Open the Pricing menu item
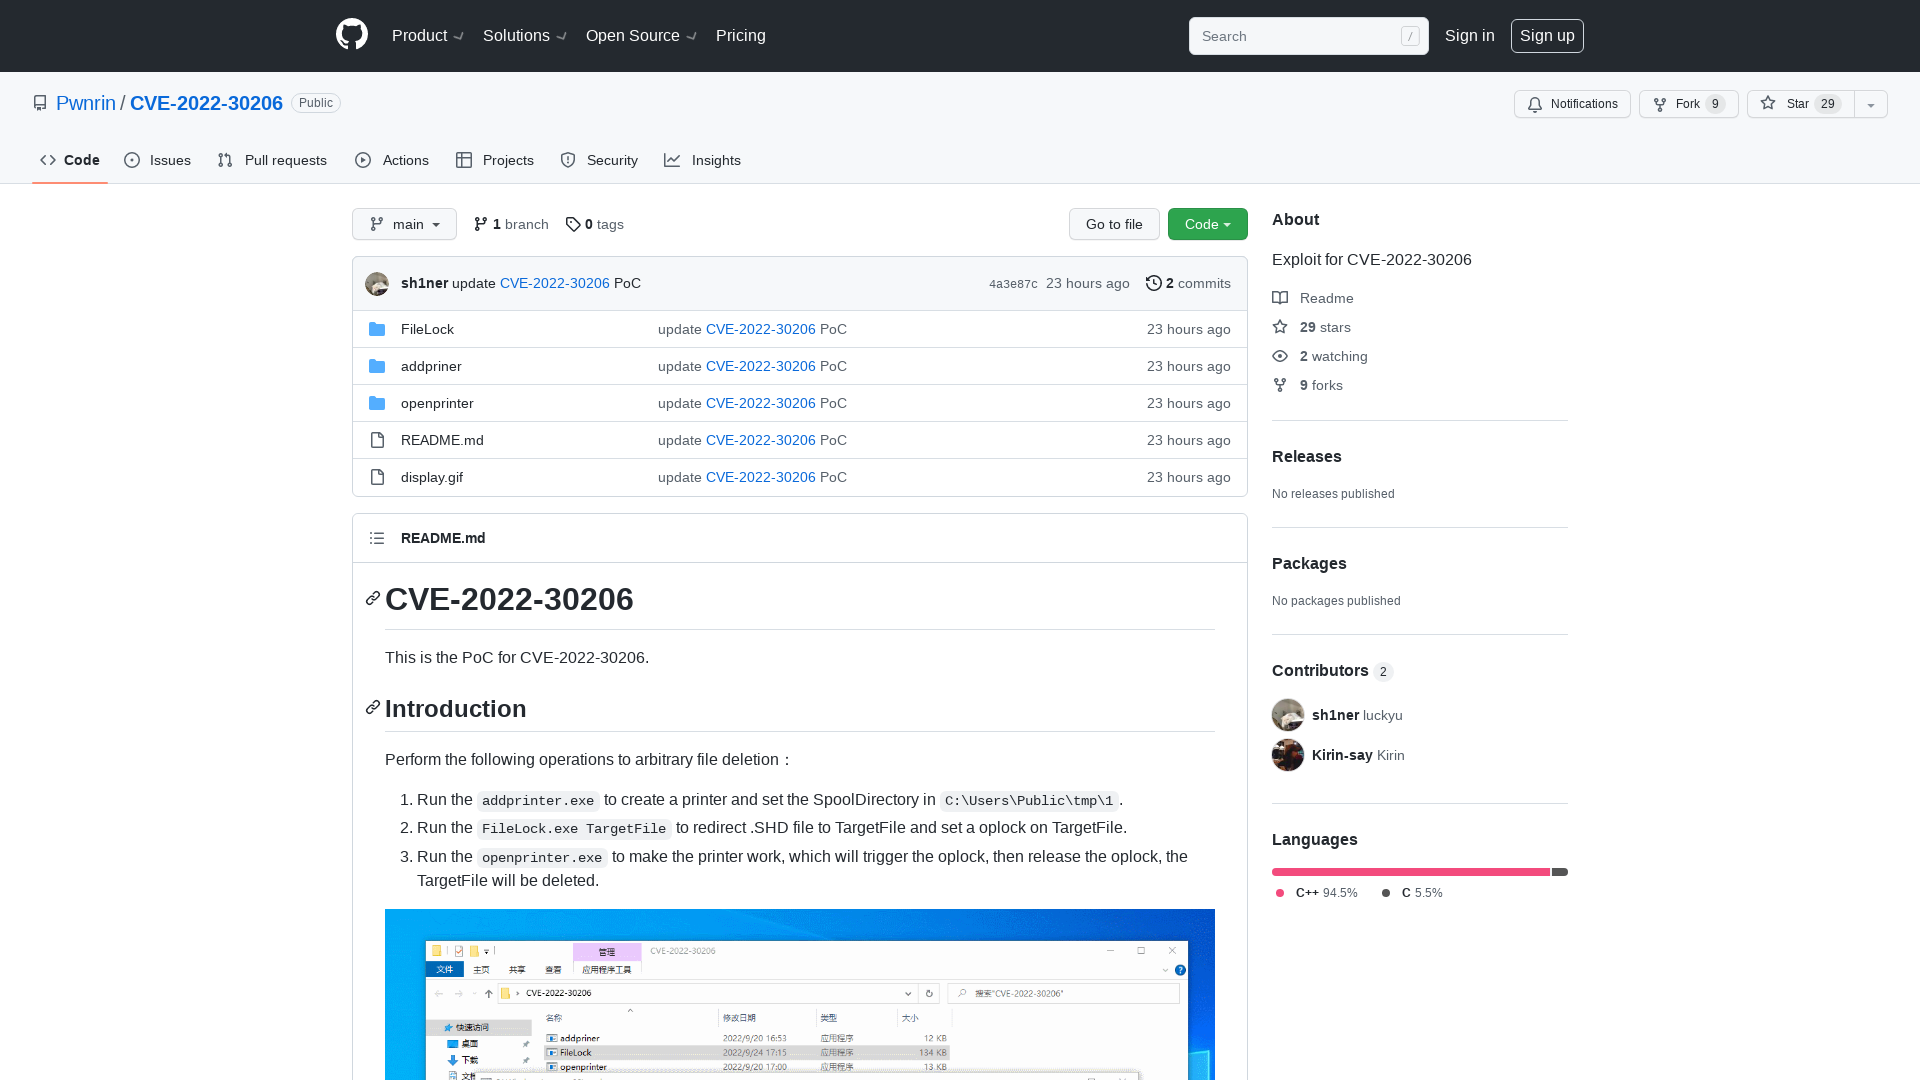Image resolution: width=1920 pixels, height=1080 pixels. (x=740, y=35)
